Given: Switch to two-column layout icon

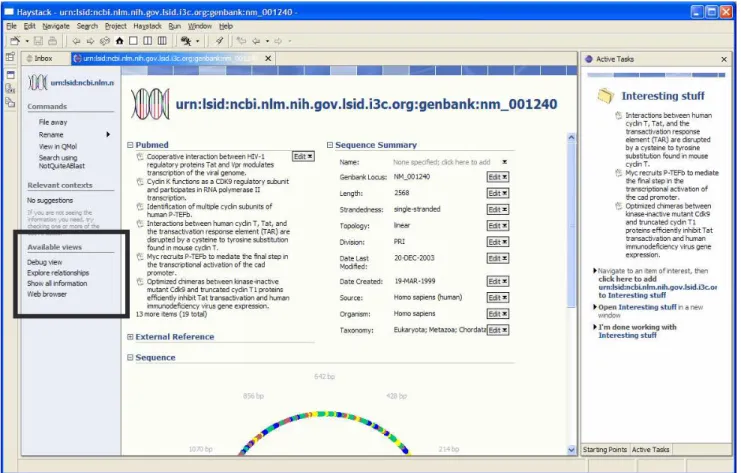Looking at the screenshot, I should click(148, 41).
